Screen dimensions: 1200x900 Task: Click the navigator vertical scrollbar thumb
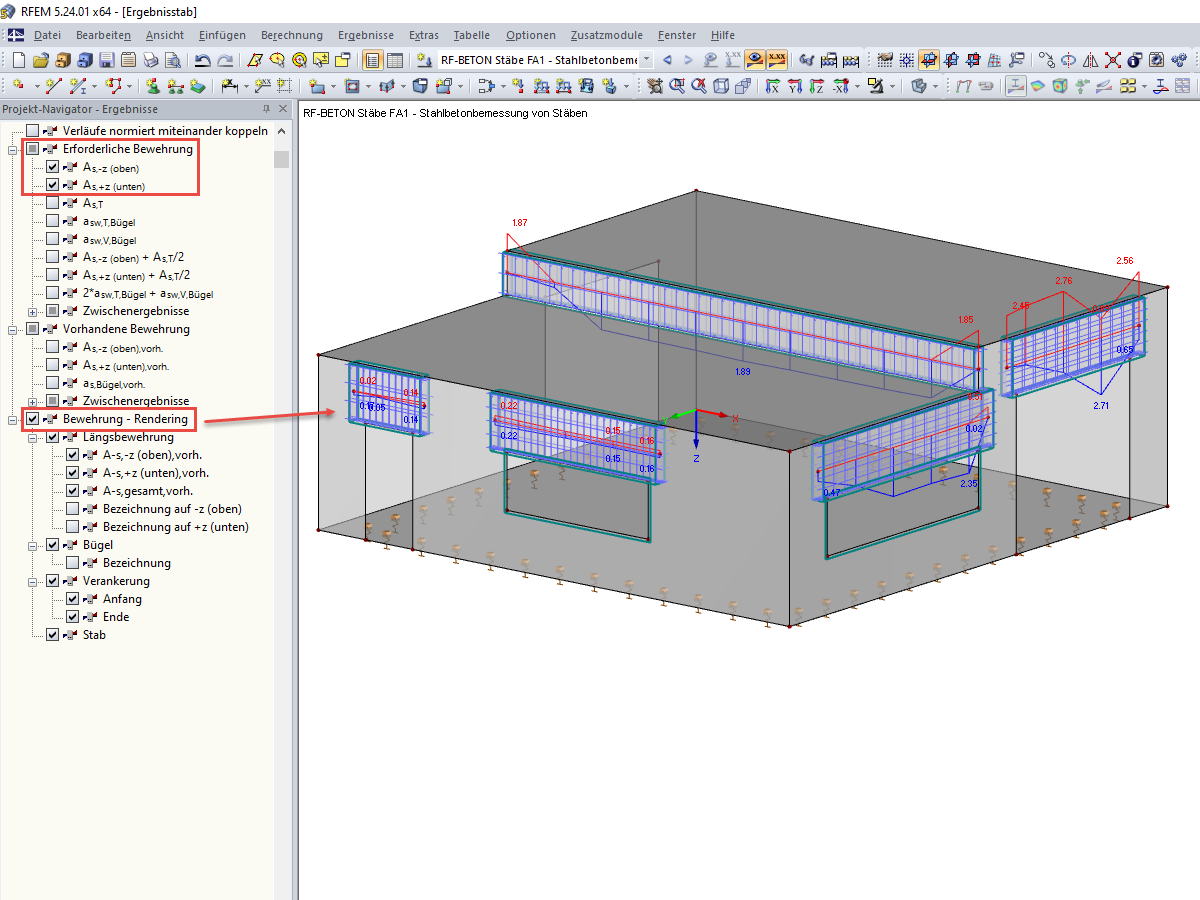point(282,159)
